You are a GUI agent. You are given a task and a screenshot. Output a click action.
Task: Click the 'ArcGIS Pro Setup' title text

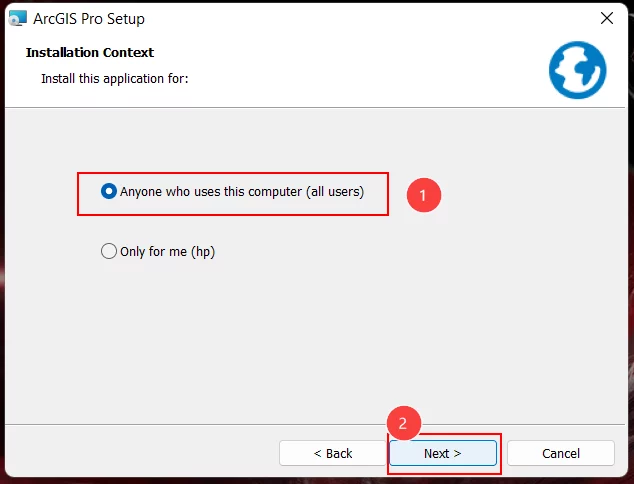coord(89,19)
